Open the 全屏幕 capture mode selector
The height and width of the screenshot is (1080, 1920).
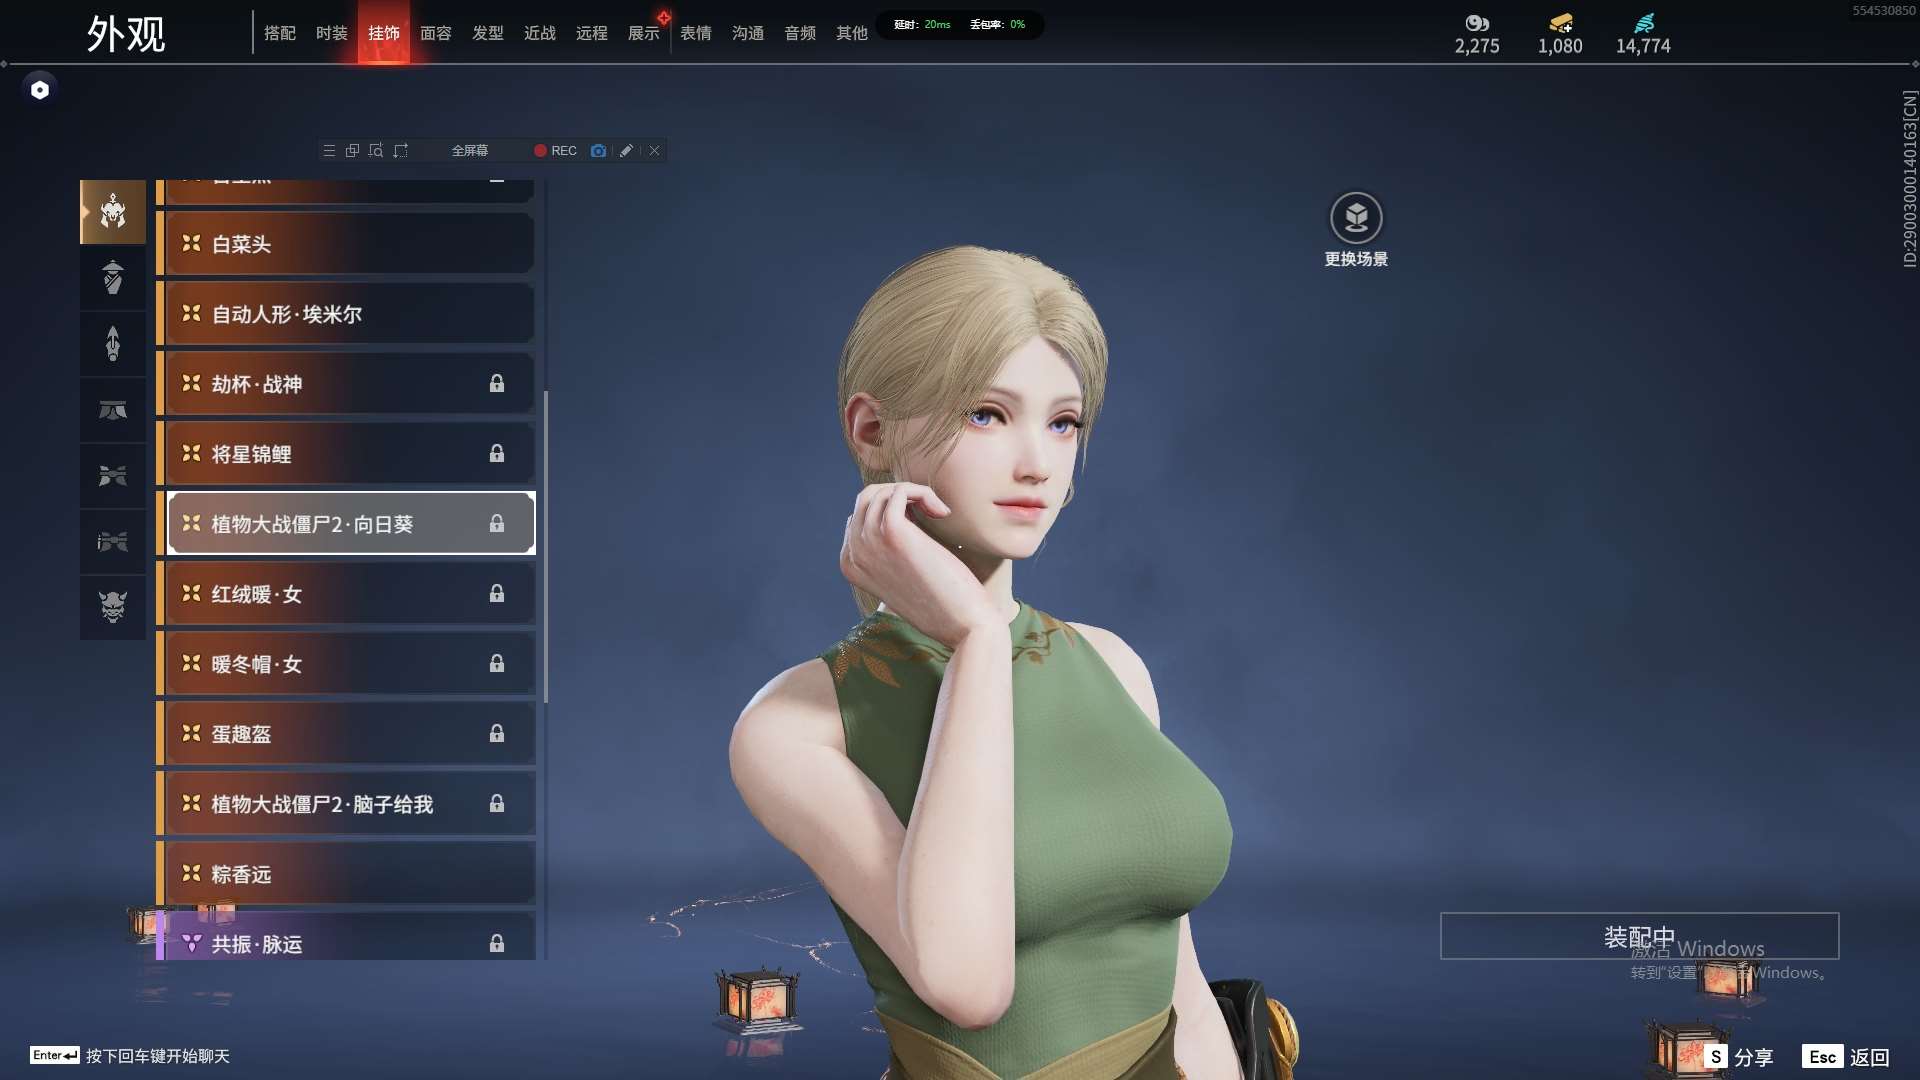[x=470, y=151]
